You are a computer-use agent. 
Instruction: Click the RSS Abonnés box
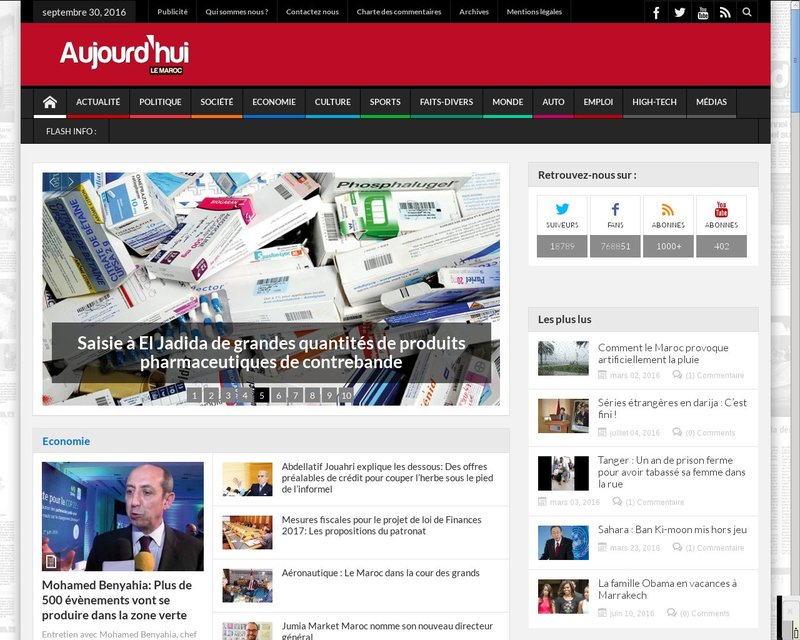[668, 226]
